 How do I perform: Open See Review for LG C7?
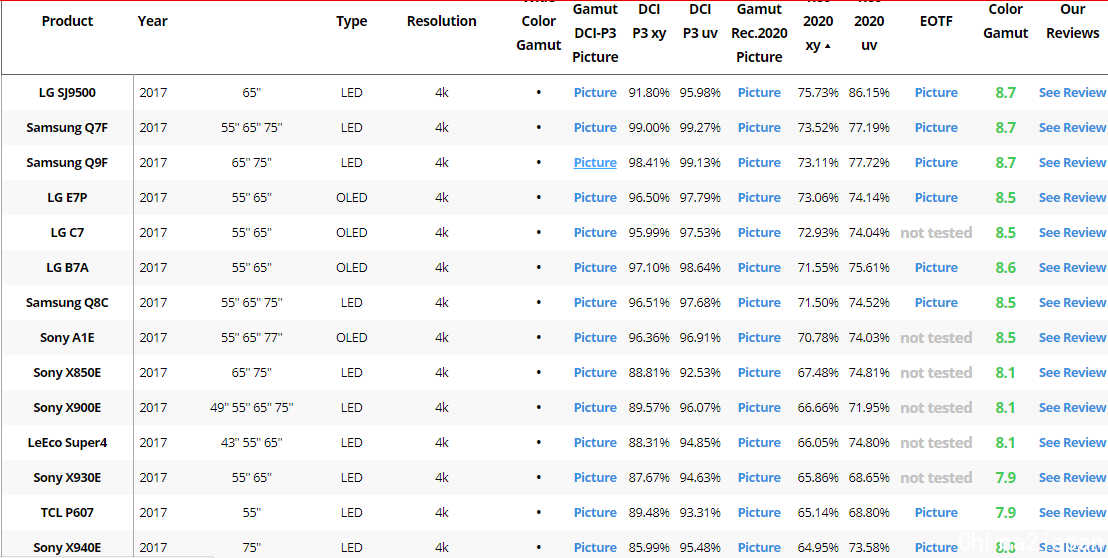(1072, 232)
